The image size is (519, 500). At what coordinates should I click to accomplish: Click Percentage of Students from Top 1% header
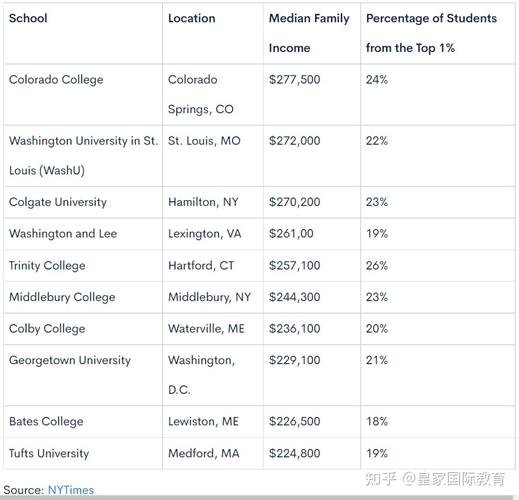[x=431, y=33]
